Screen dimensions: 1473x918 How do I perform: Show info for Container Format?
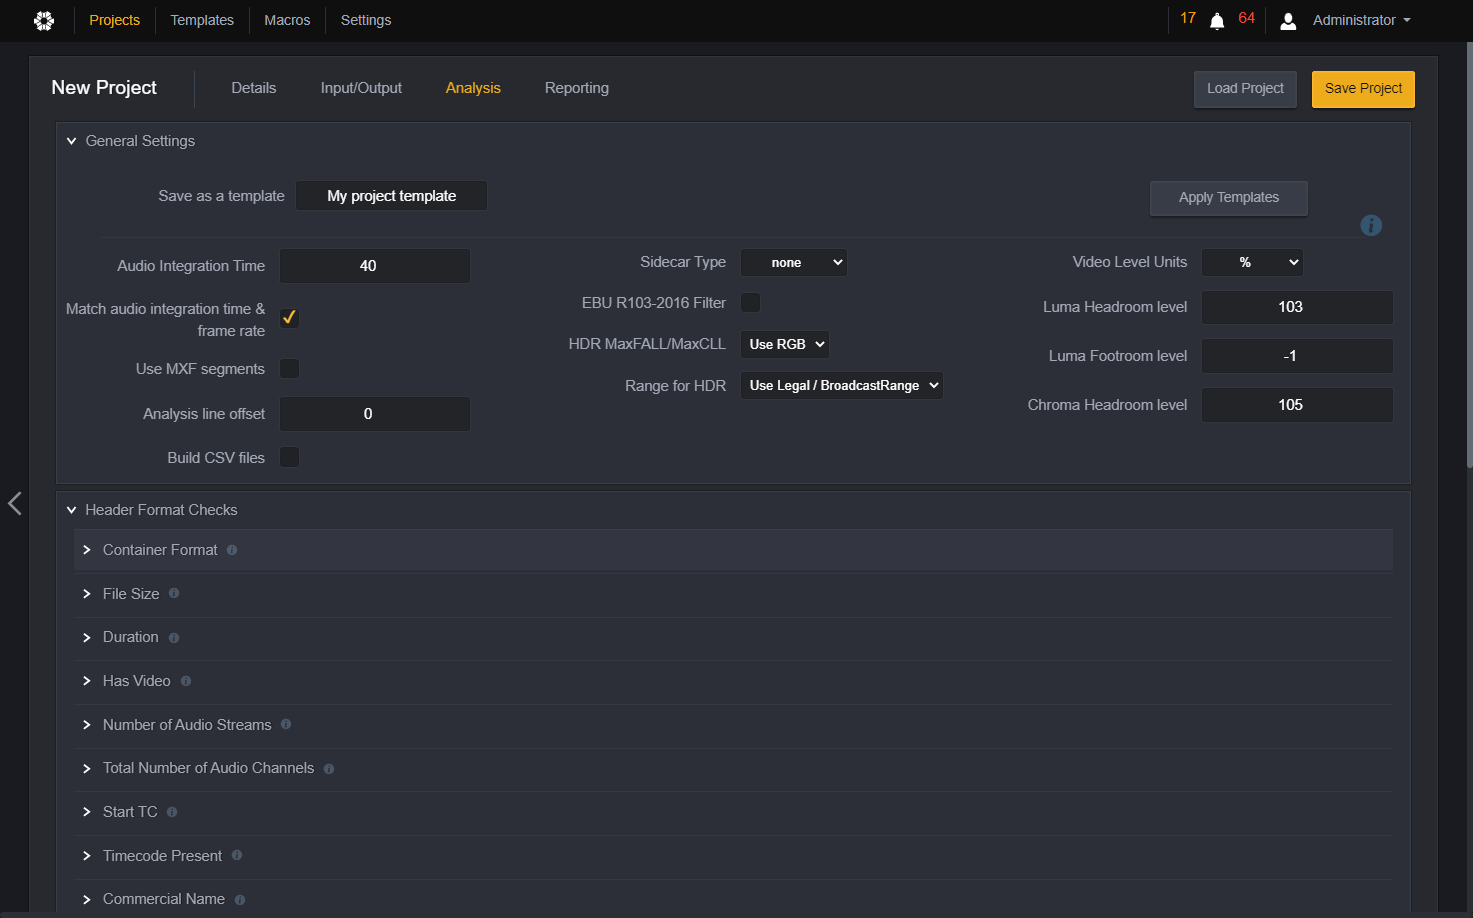pos(232,550)
